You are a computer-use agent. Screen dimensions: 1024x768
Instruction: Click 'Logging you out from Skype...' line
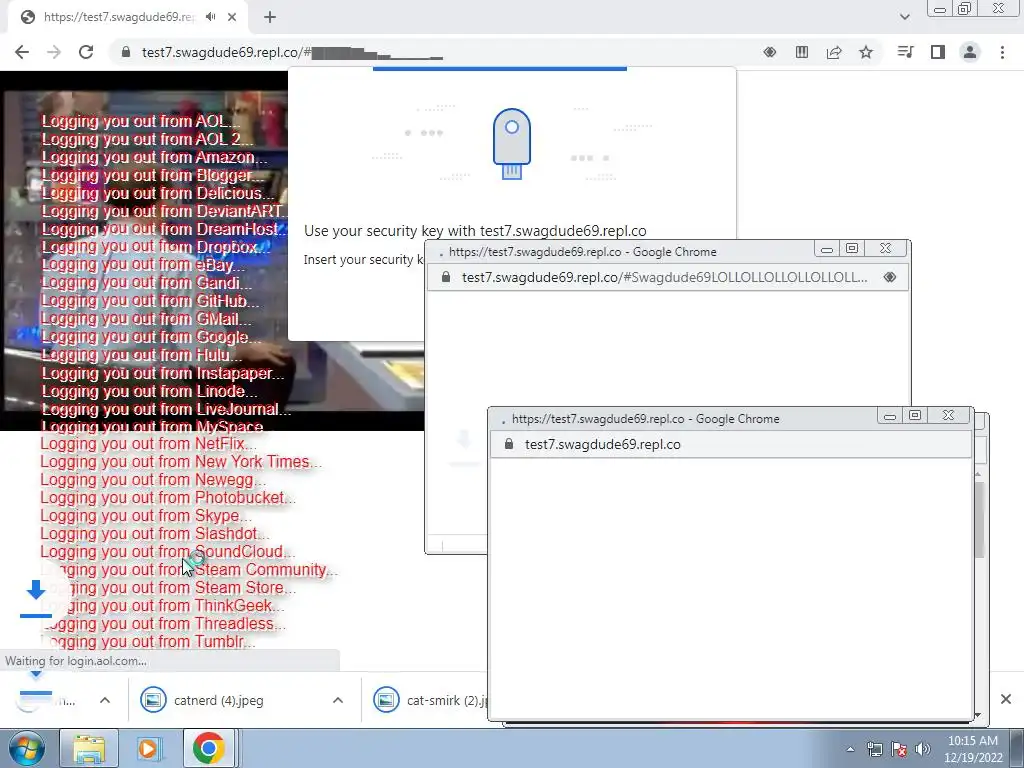(x=146, y=516)
